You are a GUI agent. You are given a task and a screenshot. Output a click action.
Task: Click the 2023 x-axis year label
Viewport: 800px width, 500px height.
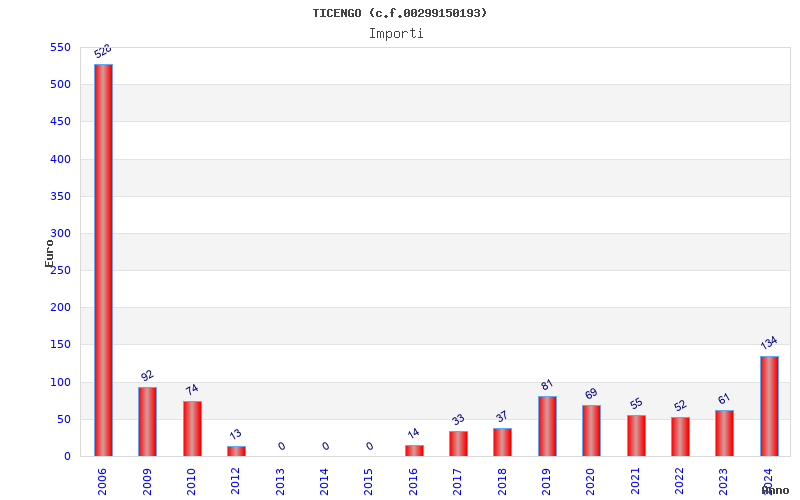[x=723, y=482]
